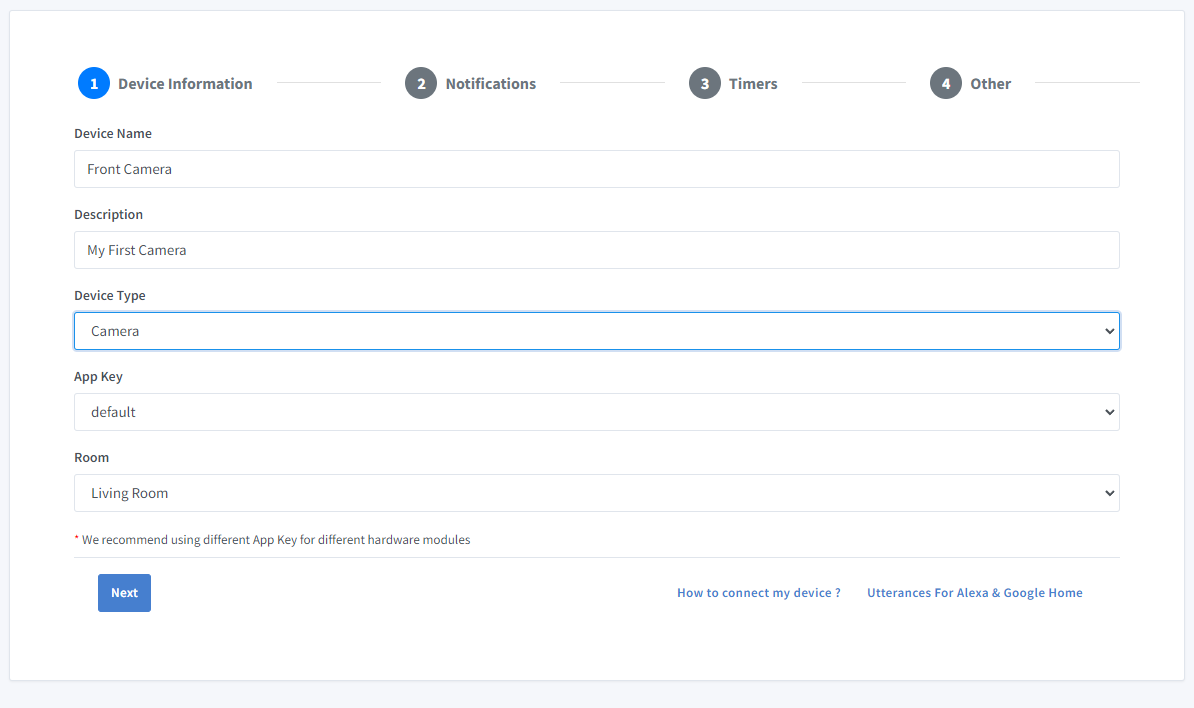Click the Room field label
1194x708 pixels.
92,458
